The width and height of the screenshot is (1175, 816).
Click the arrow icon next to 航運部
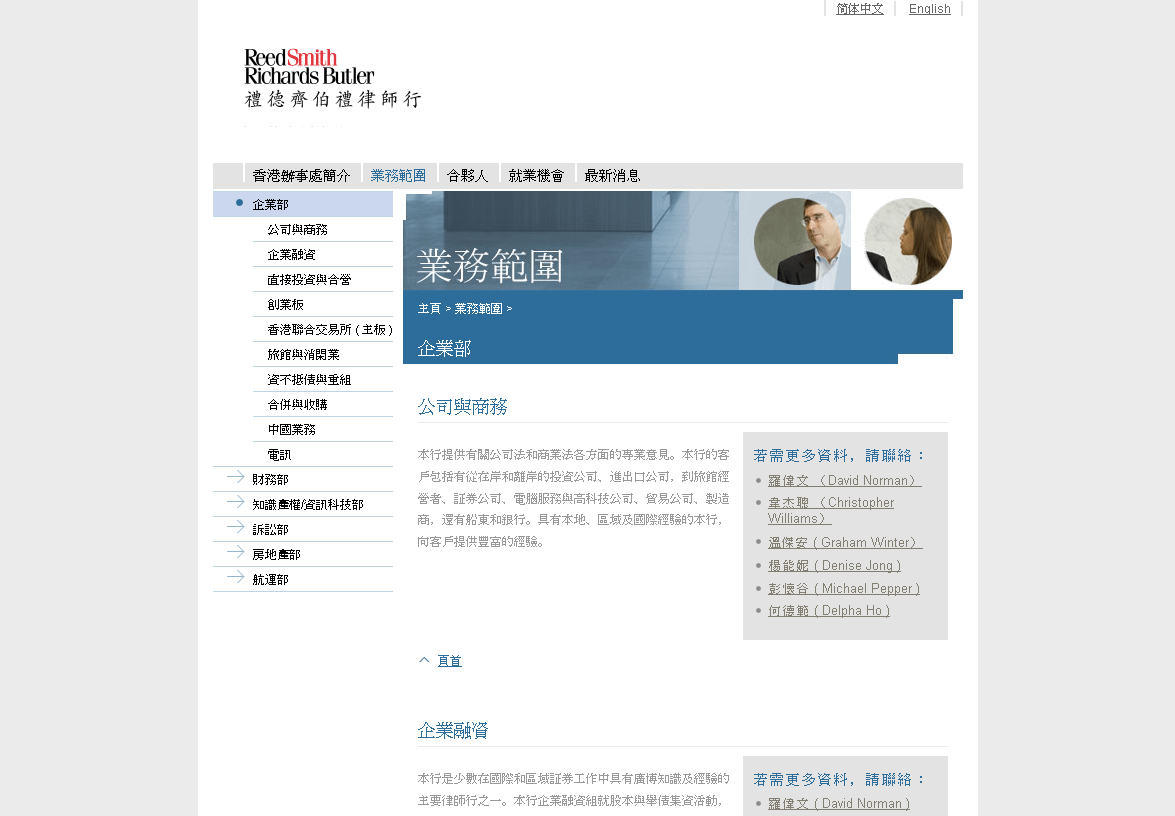pyautogui.click(x=235, y=577)
